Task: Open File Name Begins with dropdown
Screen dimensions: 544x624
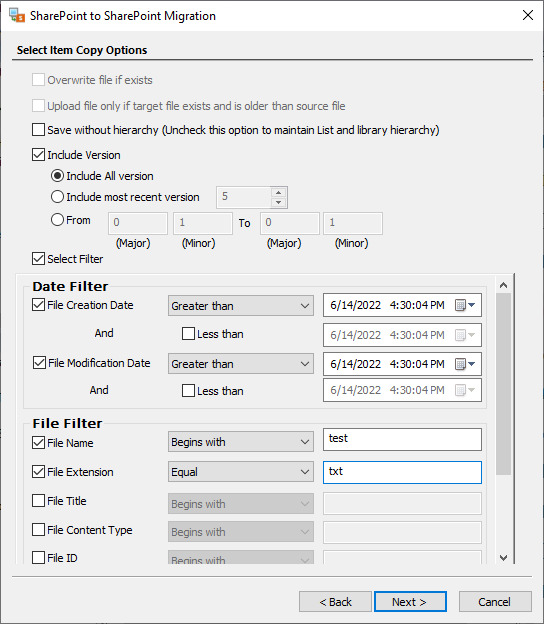Action: pyautogui.click(x=241, y=442)
